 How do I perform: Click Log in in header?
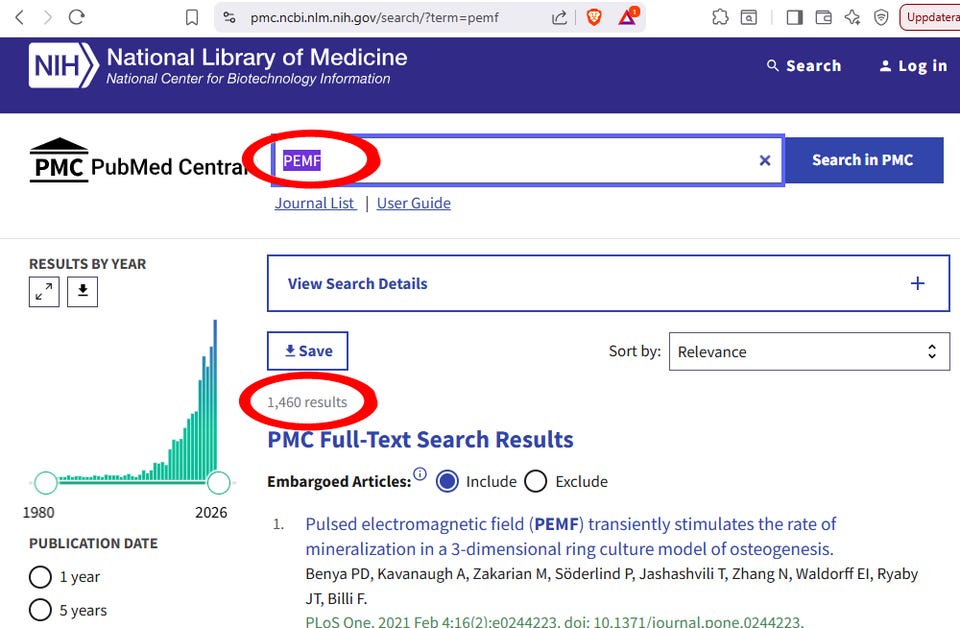coord(912,66)
